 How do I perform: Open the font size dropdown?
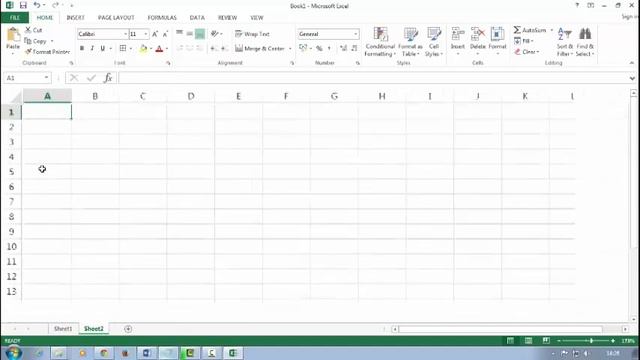click(x=146, y=34)
